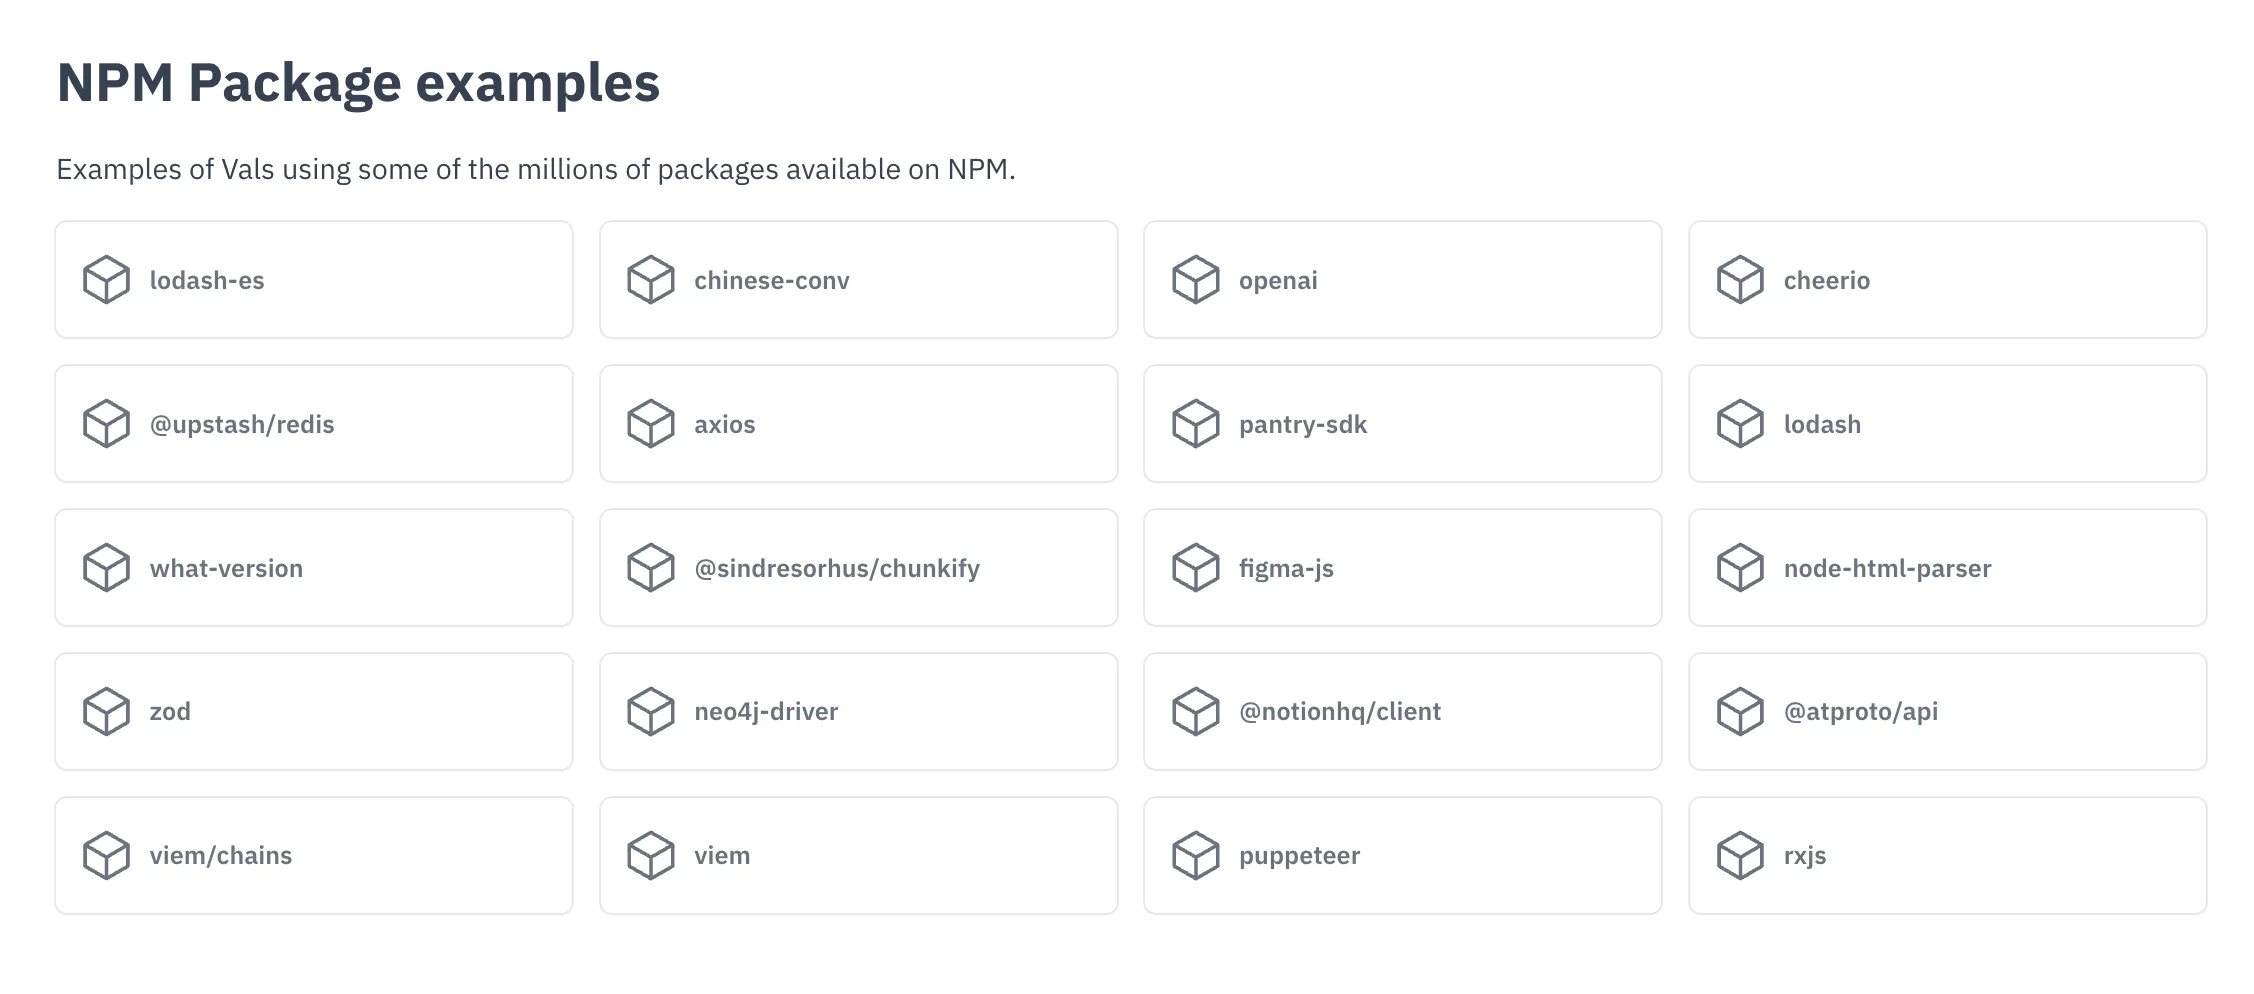Open the @notionhq/client package example

pos(1402,711)
